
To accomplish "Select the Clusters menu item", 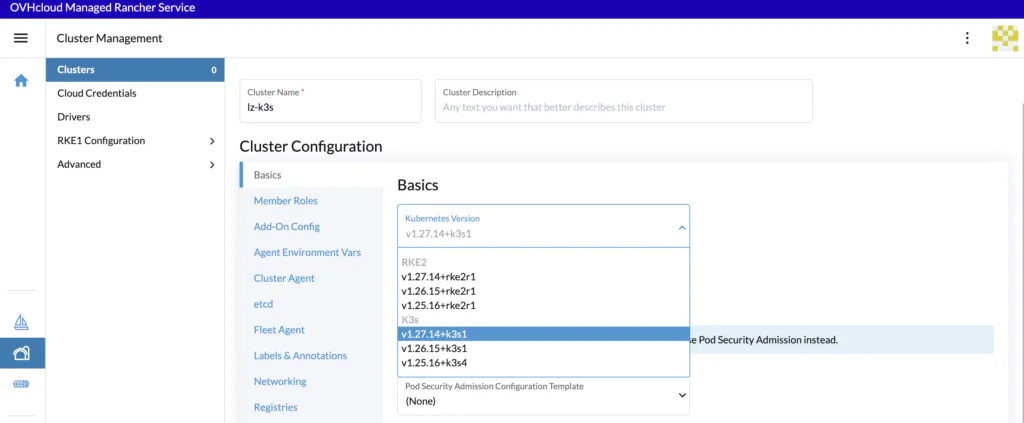I will coord(135,70).
